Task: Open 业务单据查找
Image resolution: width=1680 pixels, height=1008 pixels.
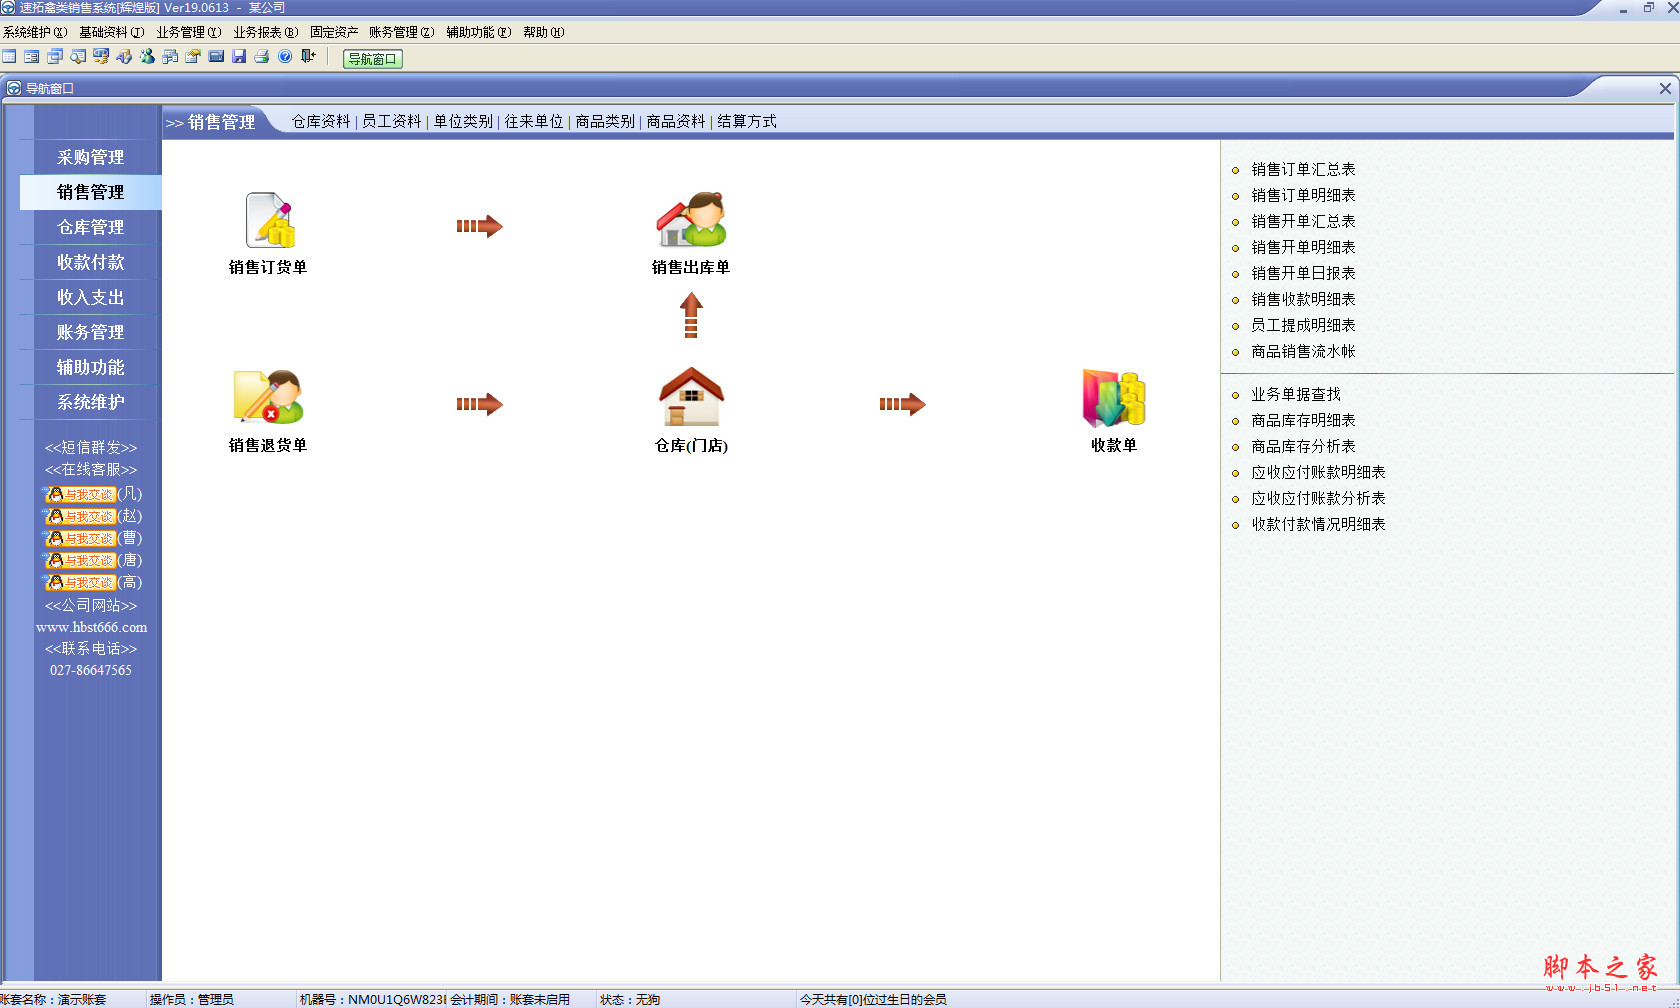Action: [x=1296, y=394]
